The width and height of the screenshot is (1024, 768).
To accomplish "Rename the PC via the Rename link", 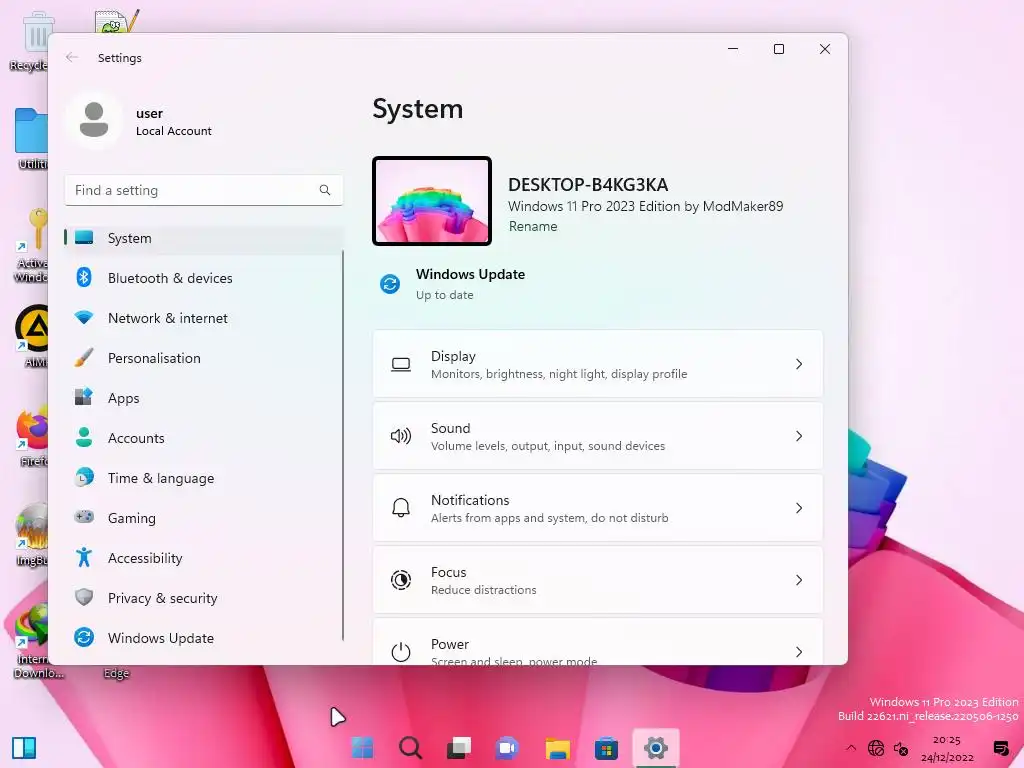I will click(533, 227).
